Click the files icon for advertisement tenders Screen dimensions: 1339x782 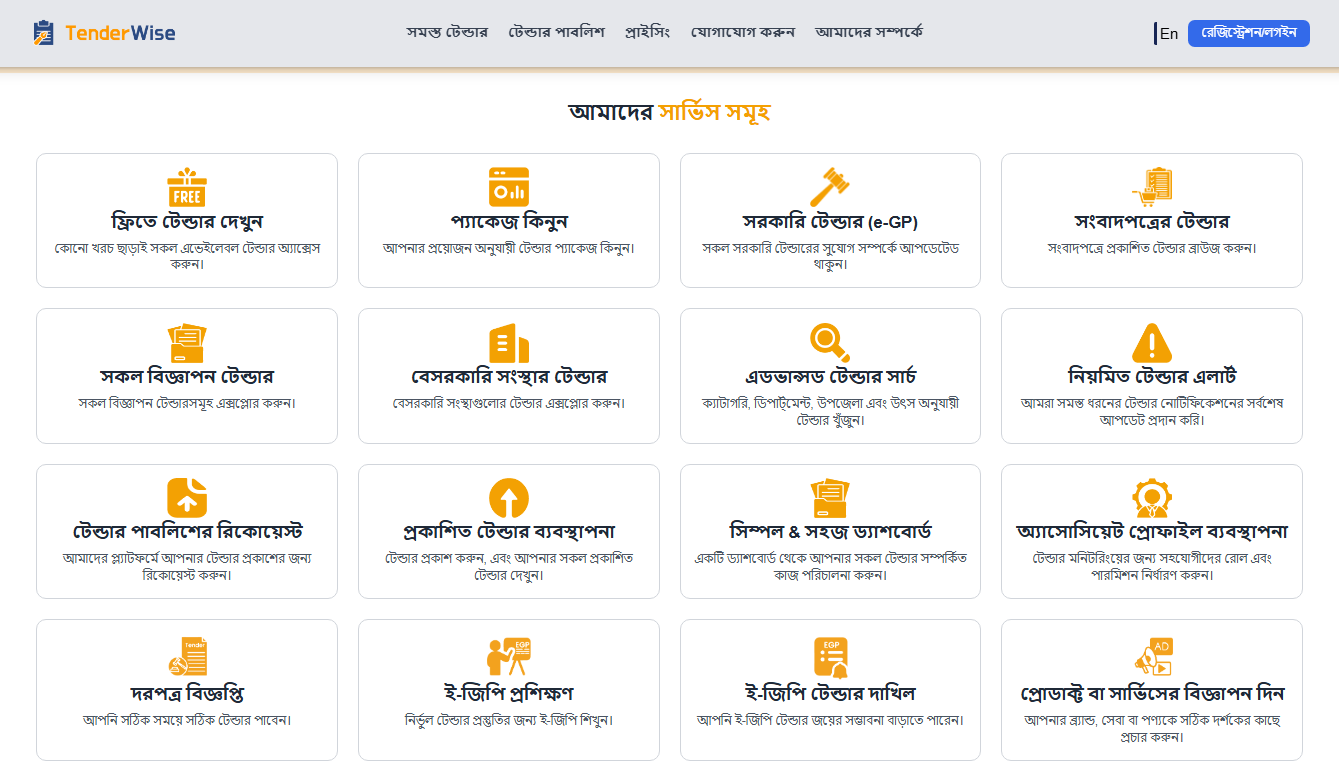point(187,342)
